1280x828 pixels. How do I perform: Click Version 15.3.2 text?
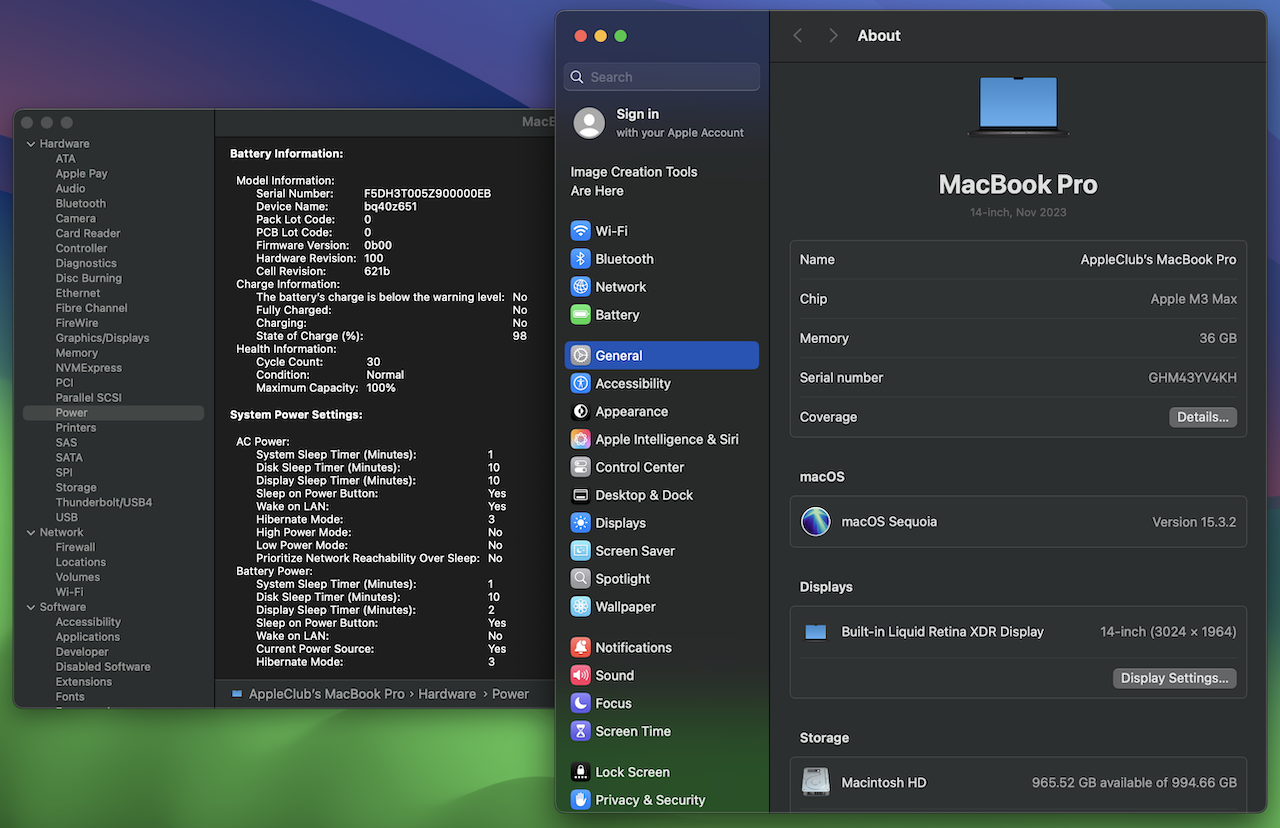pyautogui.click(x=1194, y=522)
